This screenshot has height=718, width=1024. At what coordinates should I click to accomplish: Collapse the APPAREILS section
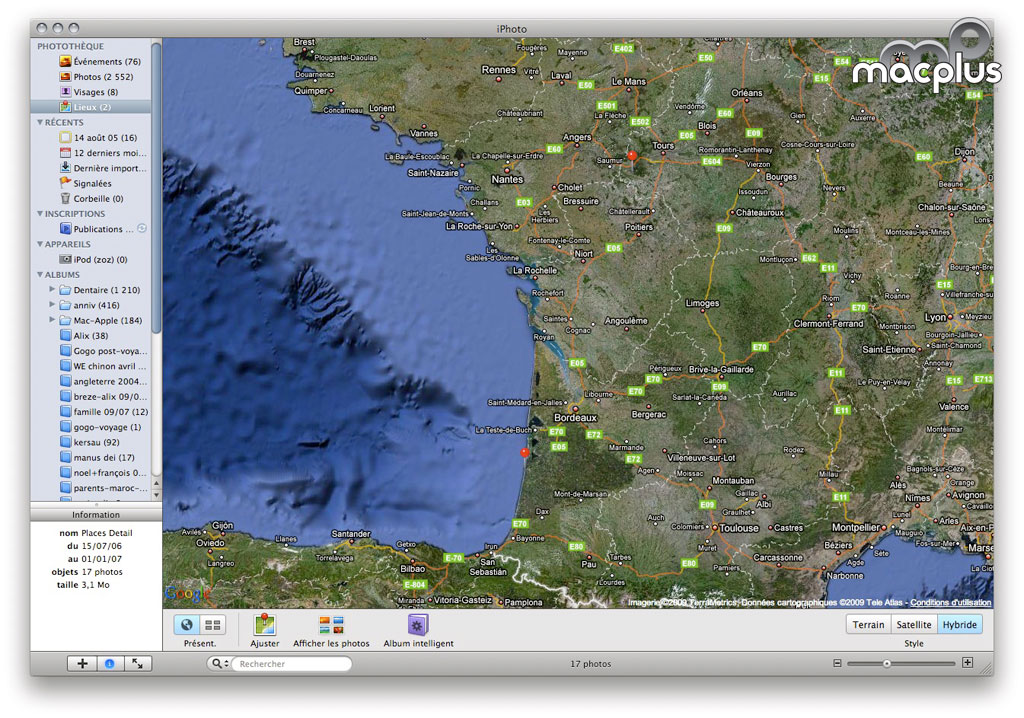(x=40, y=244)
